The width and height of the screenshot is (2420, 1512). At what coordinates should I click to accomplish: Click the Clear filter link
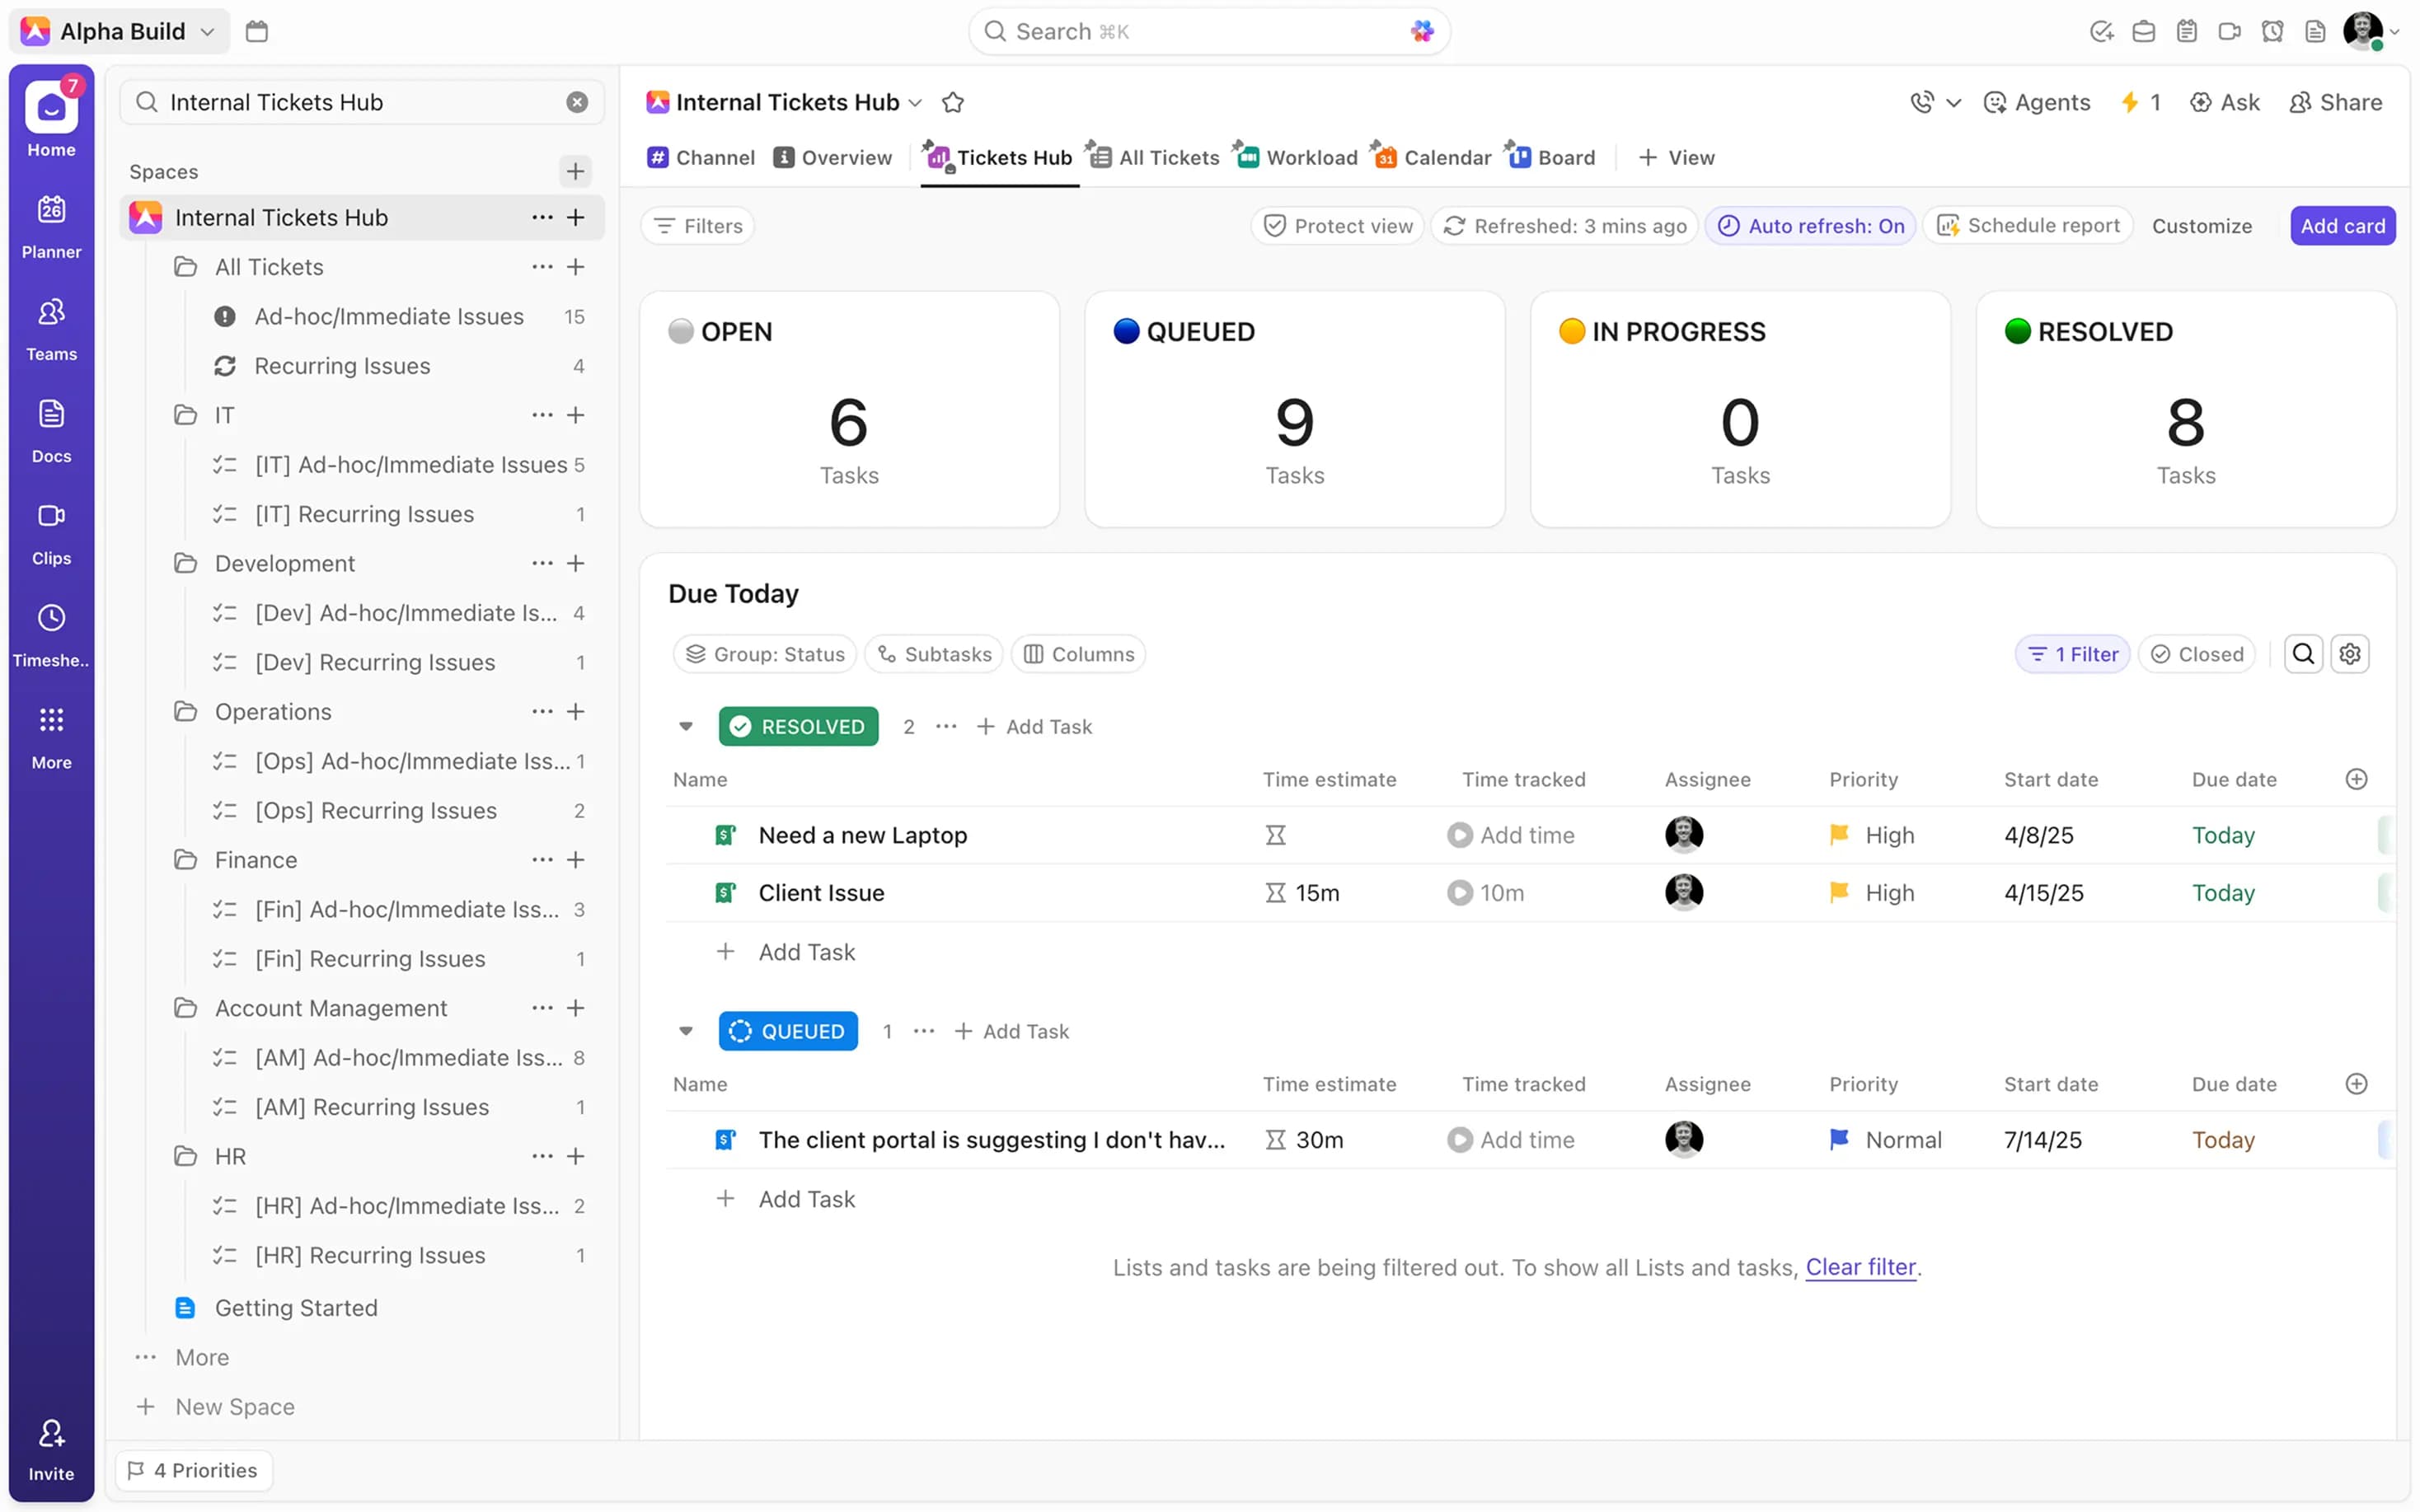click(x=1860, y=1267)
